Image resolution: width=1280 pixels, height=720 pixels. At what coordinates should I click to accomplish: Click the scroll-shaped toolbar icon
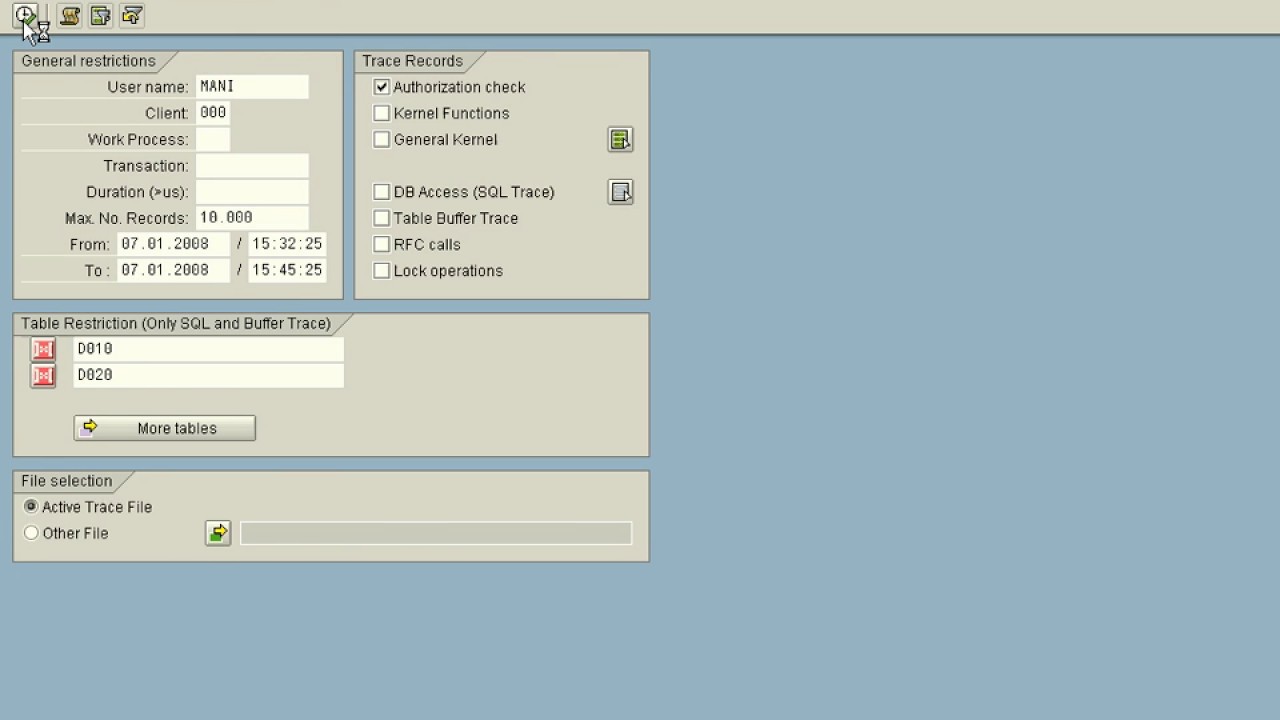coord(70,15)
